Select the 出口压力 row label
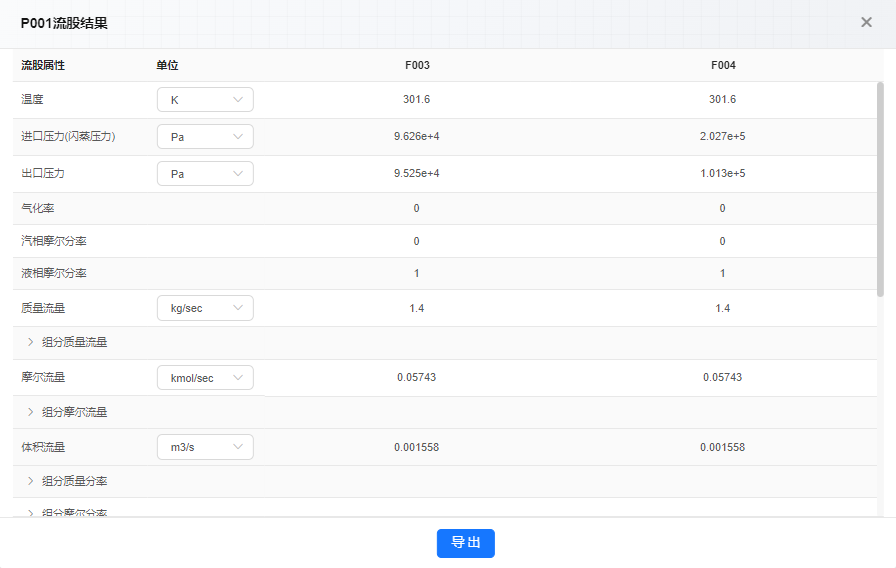This screenshot has width=896, height=568. (43, 174)
